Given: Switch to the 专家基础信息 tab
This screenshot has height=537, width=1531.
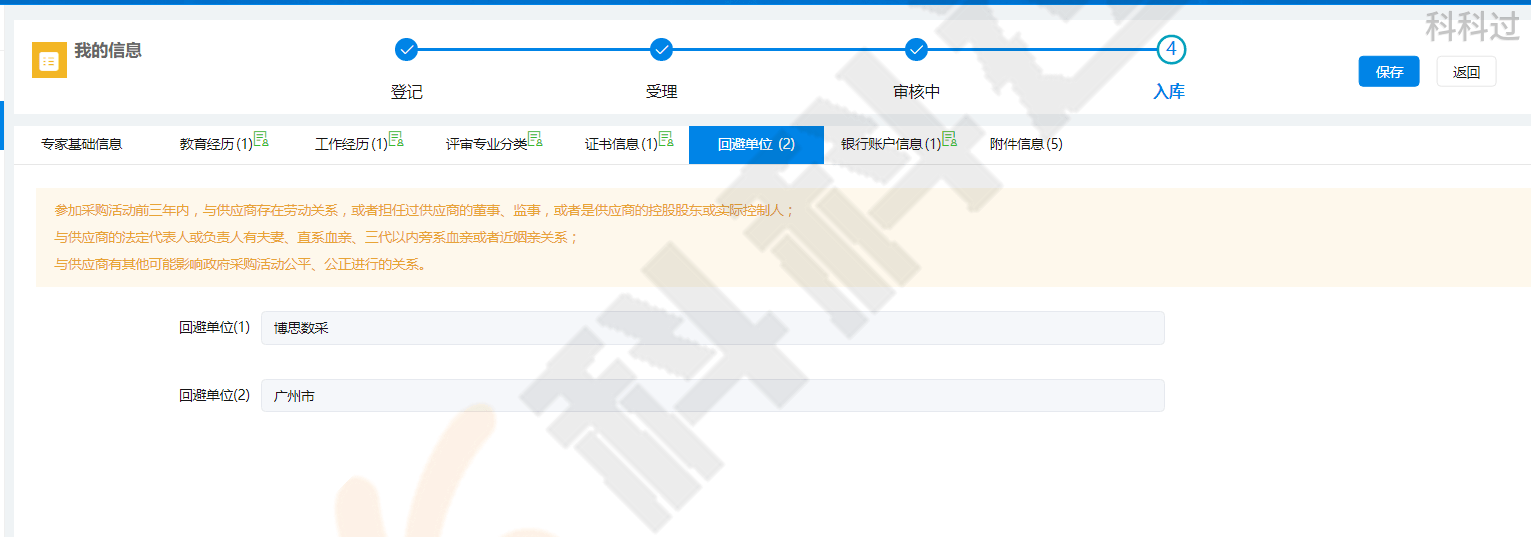Looking at the screenshot, I should 82,144.
